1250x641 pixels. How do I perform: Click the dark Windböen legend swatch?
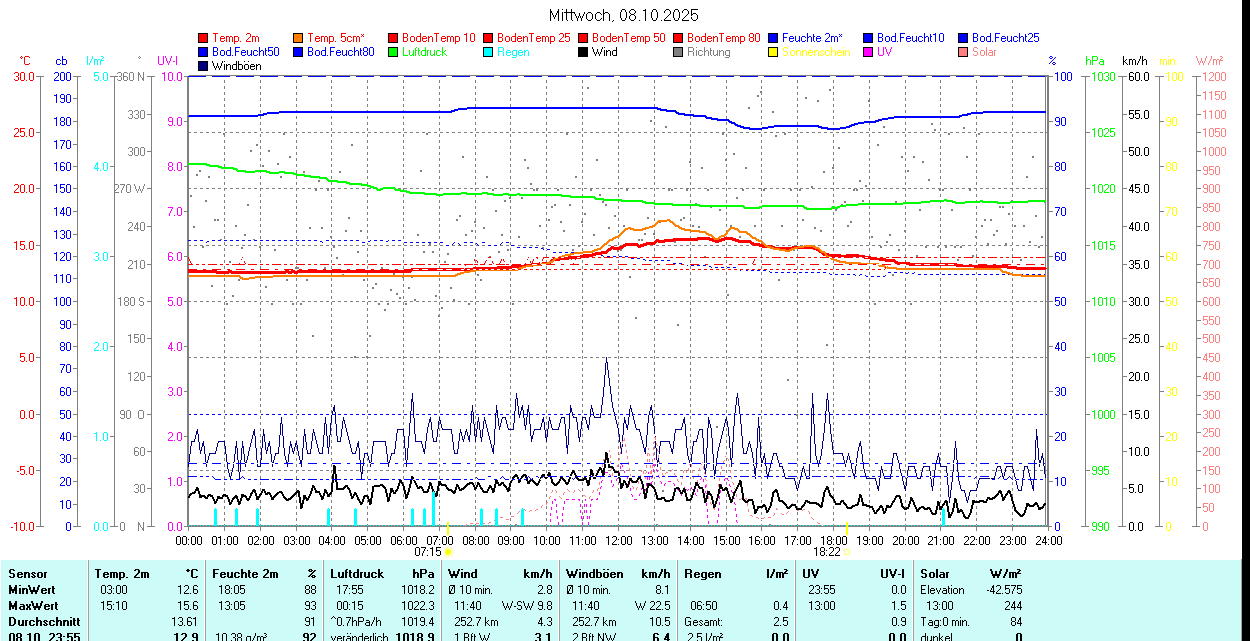coord(204,66)
